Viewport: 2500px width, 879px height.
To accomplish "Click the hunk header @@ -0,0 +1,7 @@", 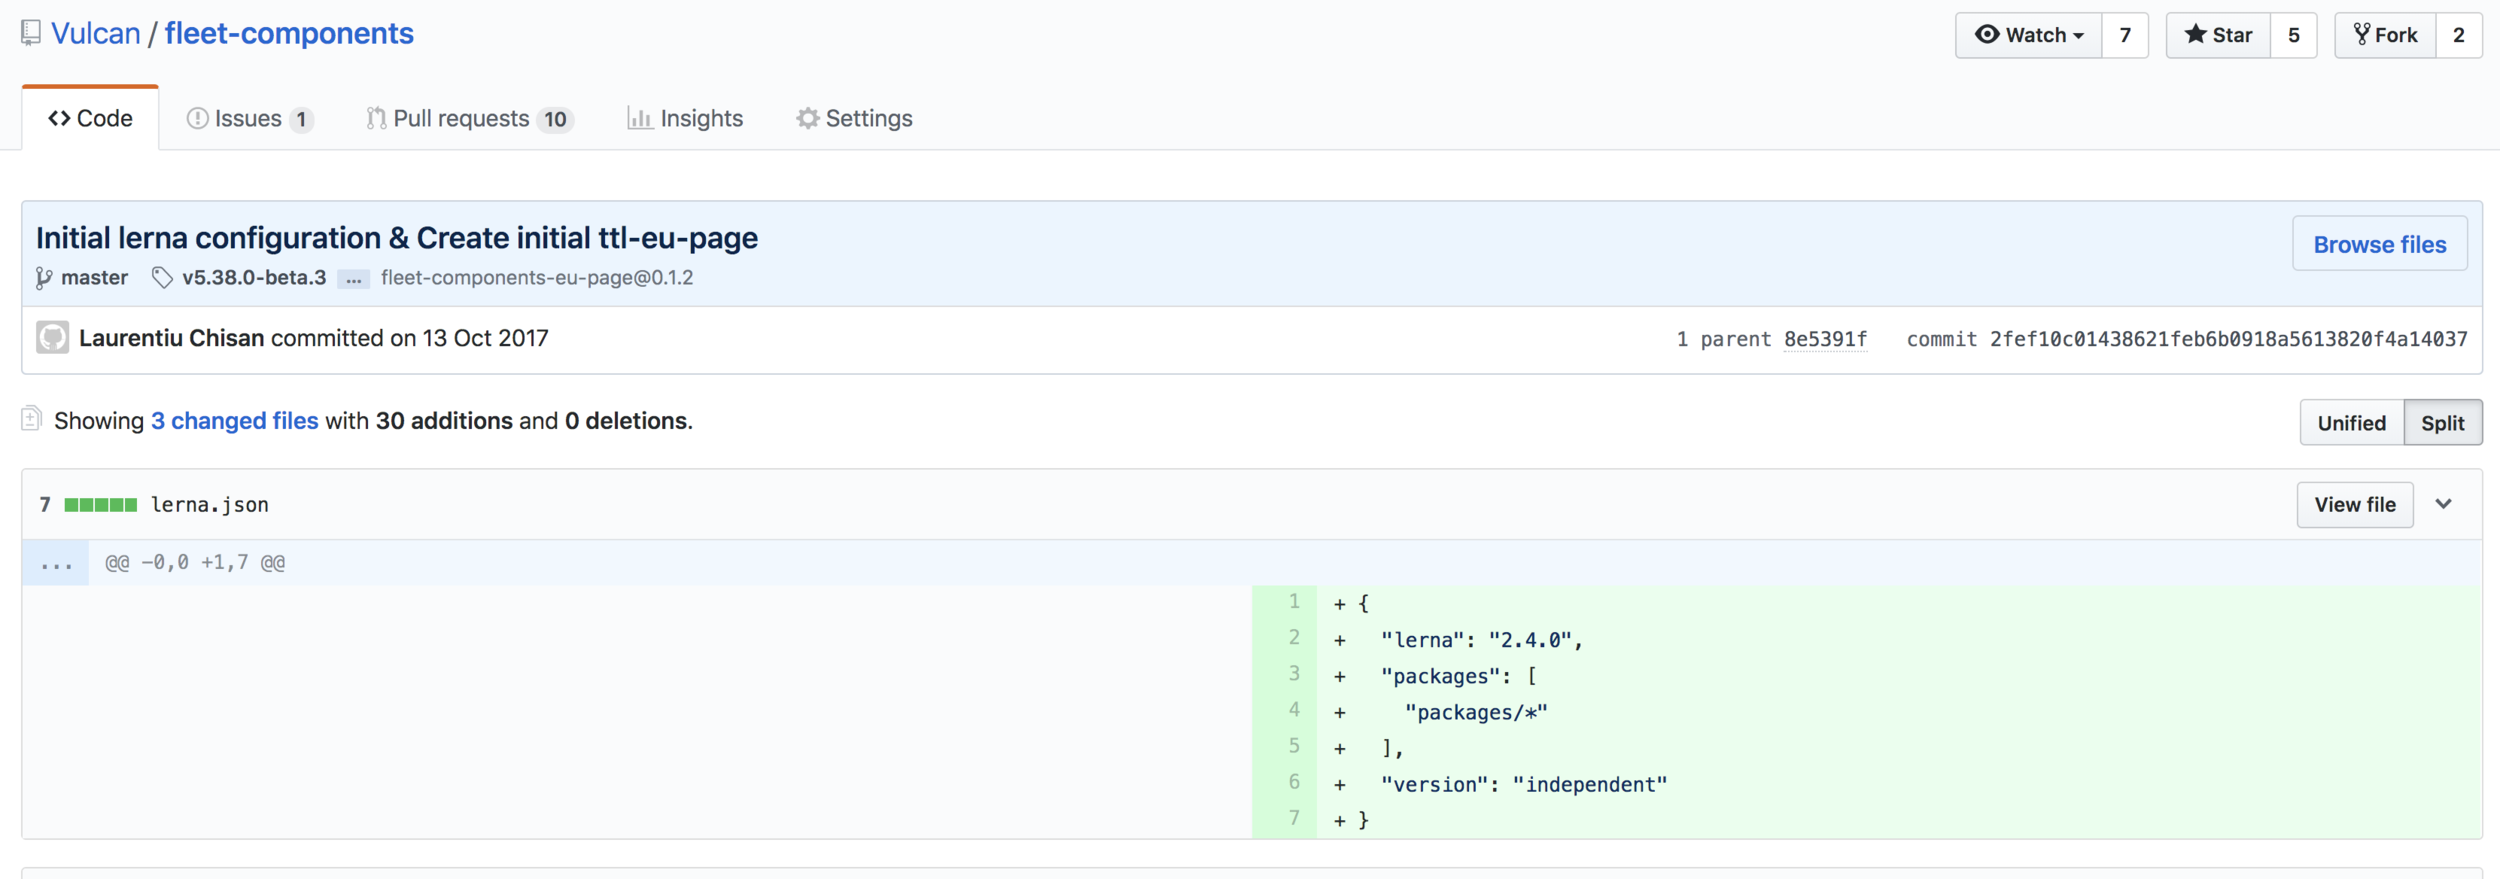I will coord(195,563).
